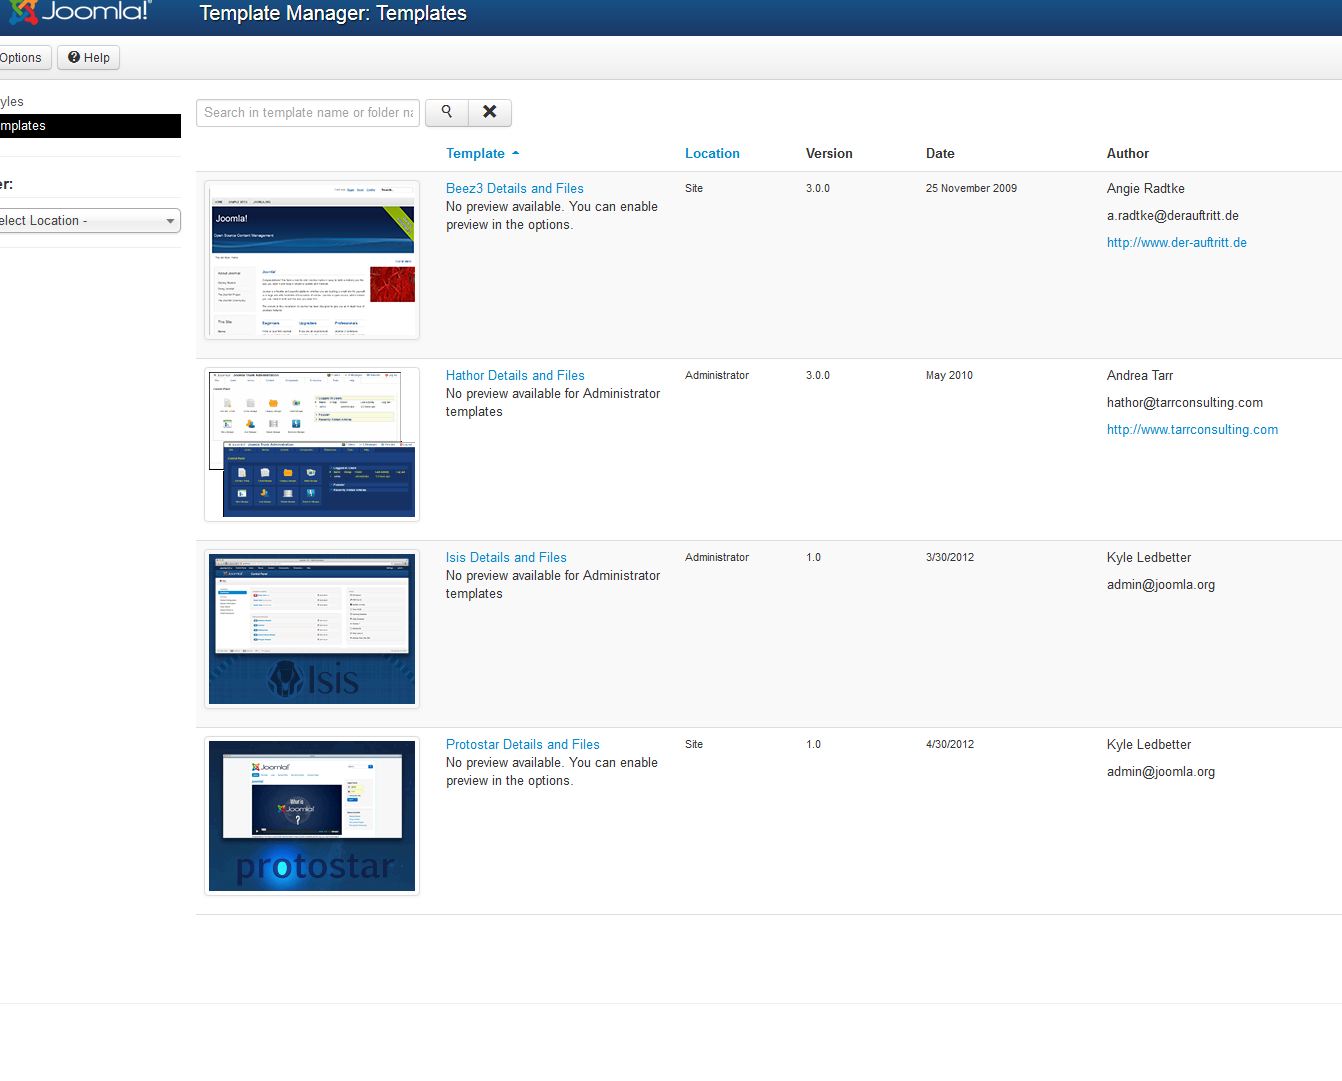Image resolution: width=1342 pixels, height=1081 pixels.
Task: Click the Template column sort arrow
Action: click(x=515, y=153)
